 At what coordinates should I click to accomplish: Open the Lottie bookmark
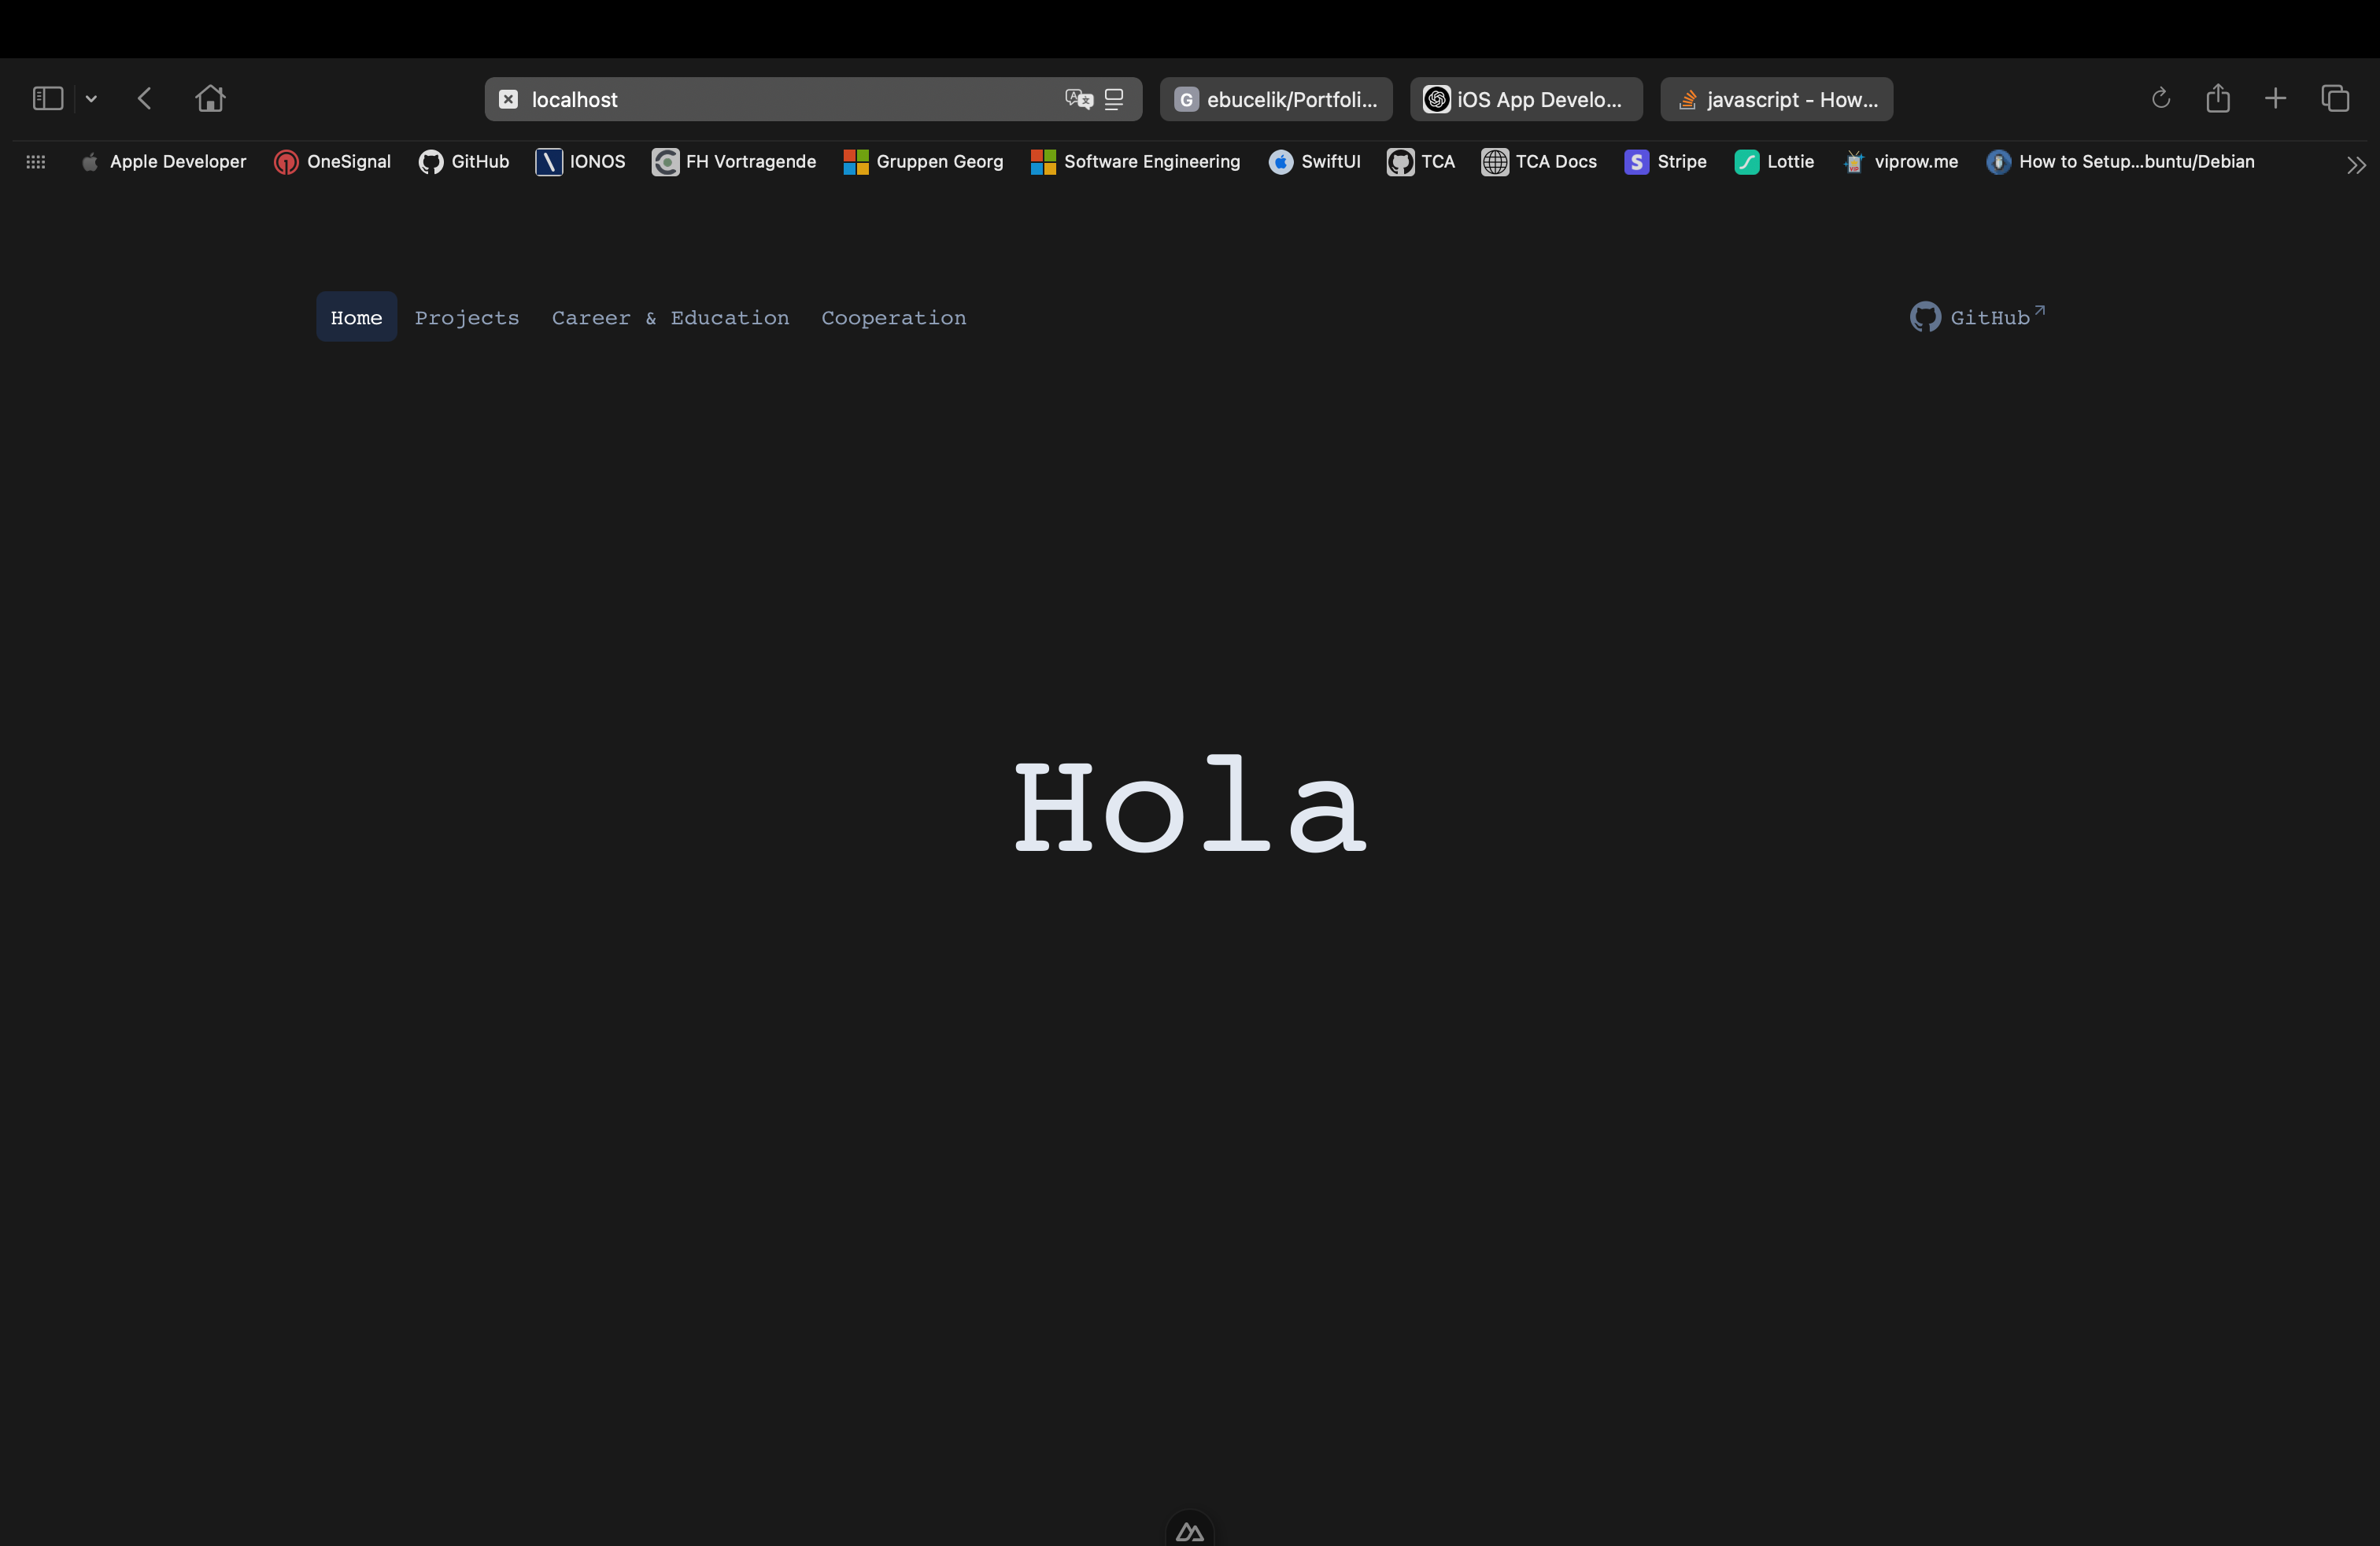click(1774, 162)
